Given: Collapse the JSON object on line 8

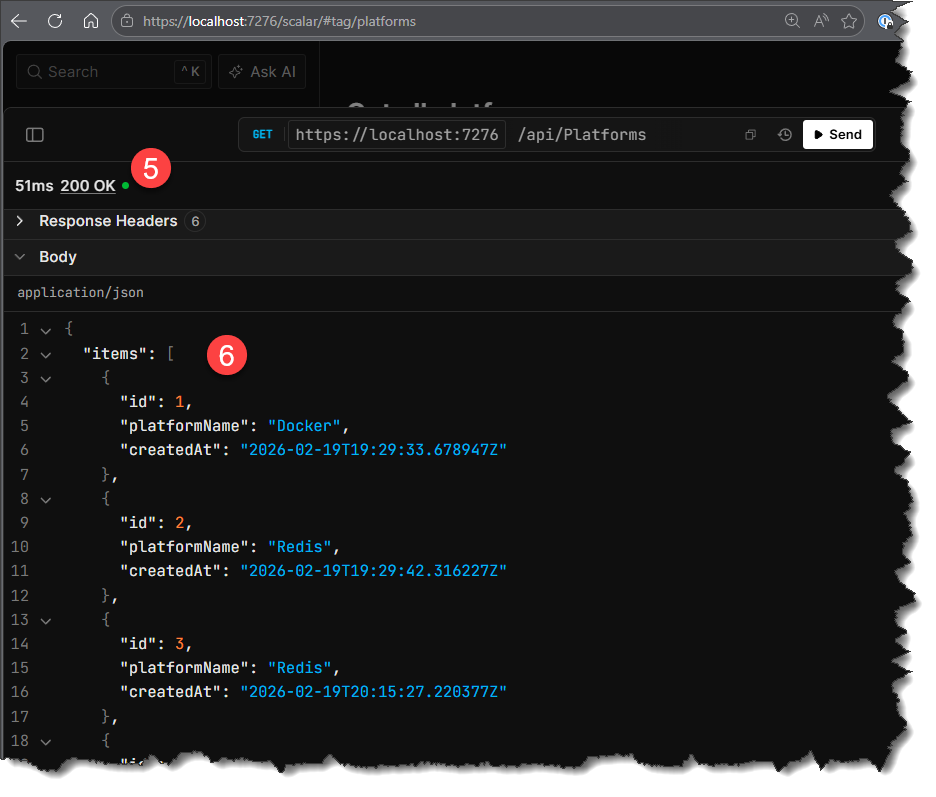Looking at the screenshot, I should 45,498.
